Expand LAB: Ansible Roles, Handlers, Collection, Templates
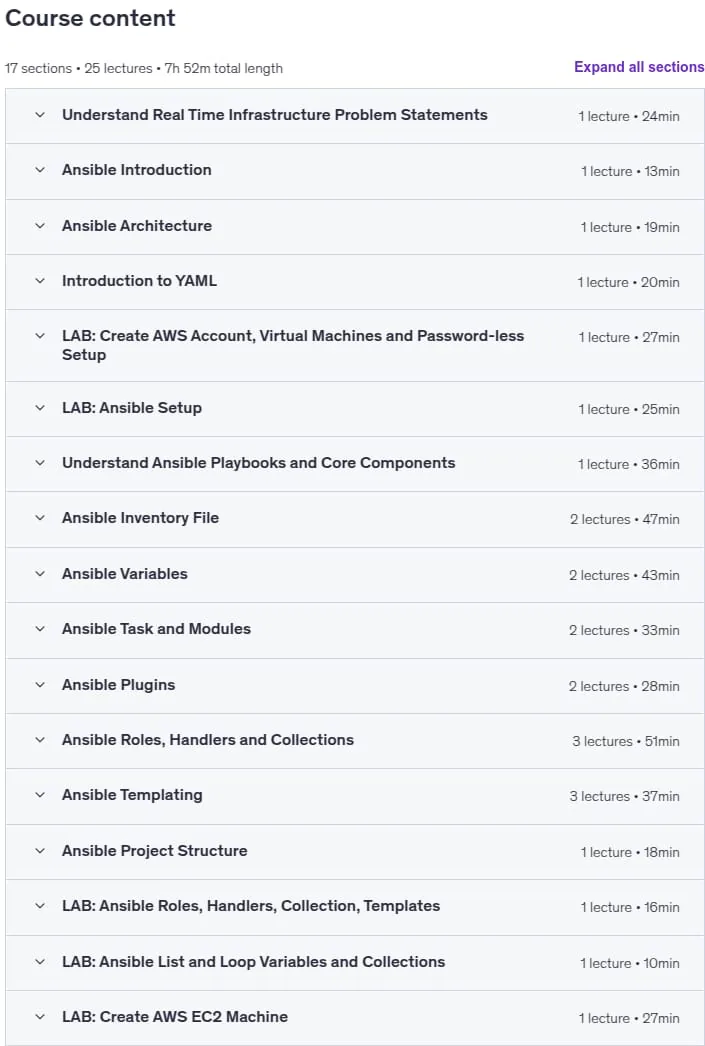The image size is (705, 1046). pyautogui.click(x=355, y=907)
